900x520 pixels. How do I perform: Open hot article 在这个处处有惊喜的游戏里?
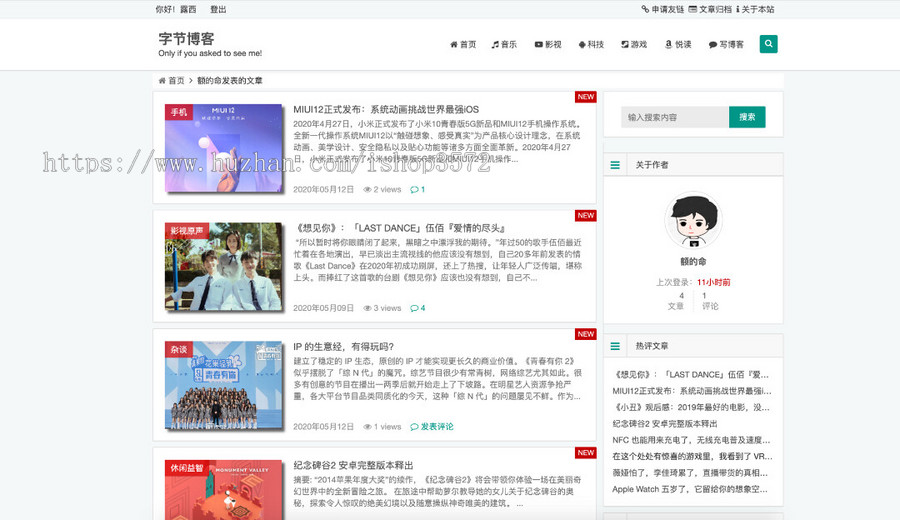pyautogui.click(x=692, y=456)
